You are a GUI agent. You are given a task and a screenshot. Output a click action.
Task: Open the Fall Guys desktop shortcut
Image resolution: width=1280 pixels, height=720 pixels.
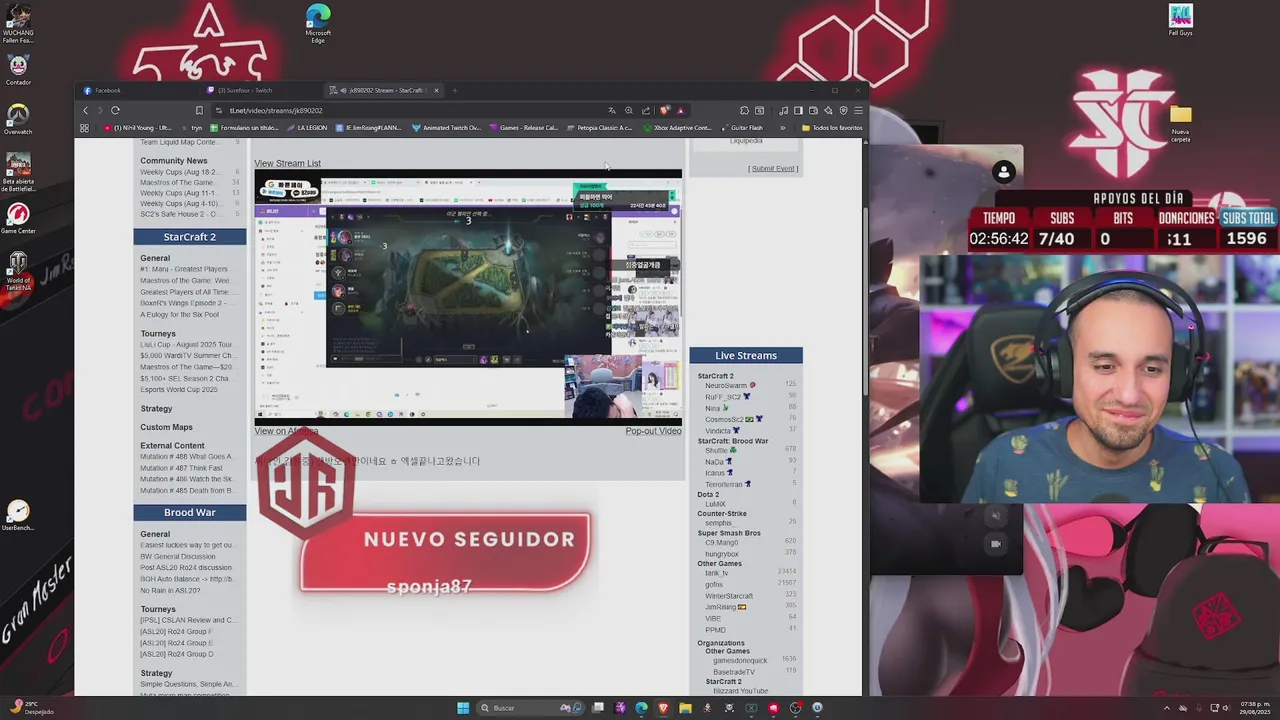pos(1181,20)
